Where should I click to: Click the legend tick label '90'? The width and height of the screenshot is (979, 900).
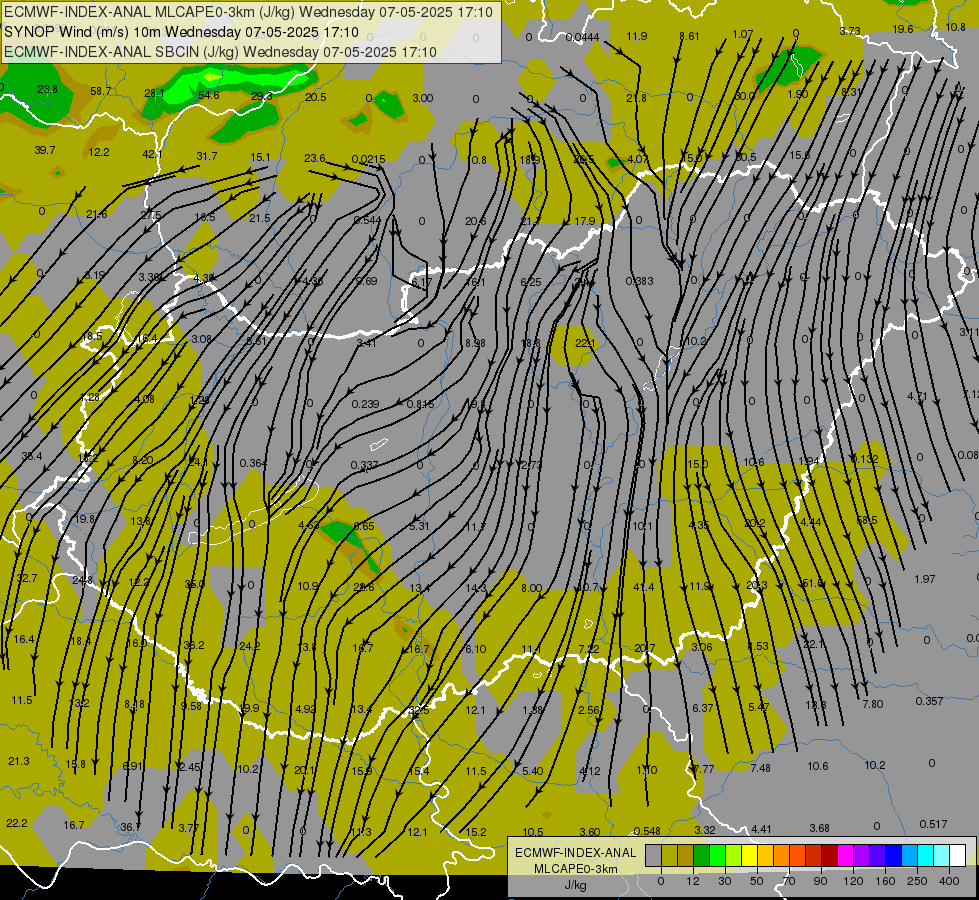820,881
